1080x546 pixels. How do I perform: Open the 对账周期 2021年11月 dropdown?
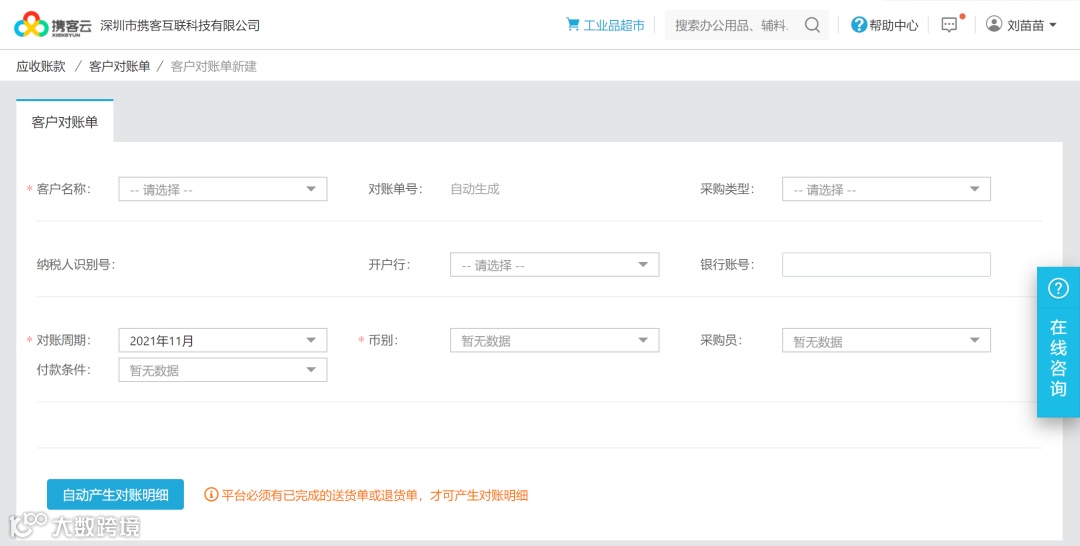tap(222, 340)
